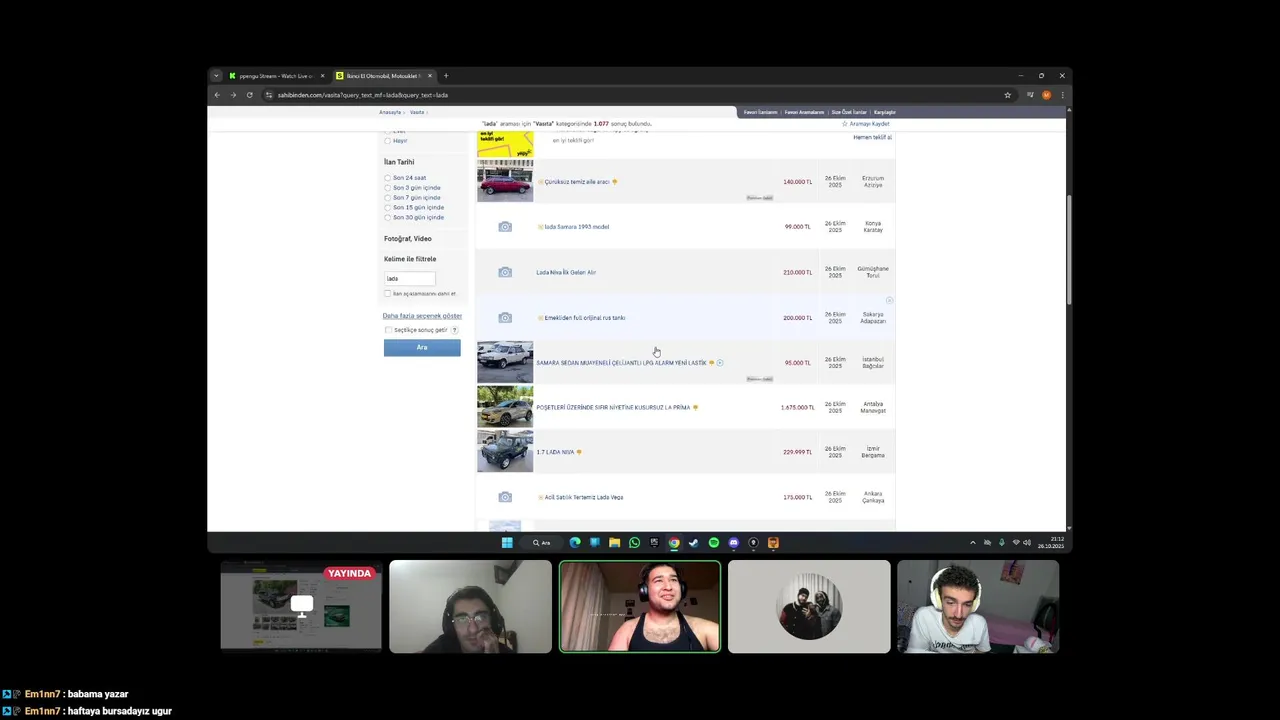
Task: Open the tab search dropdown arrow
Action: (x=216, y=76)
